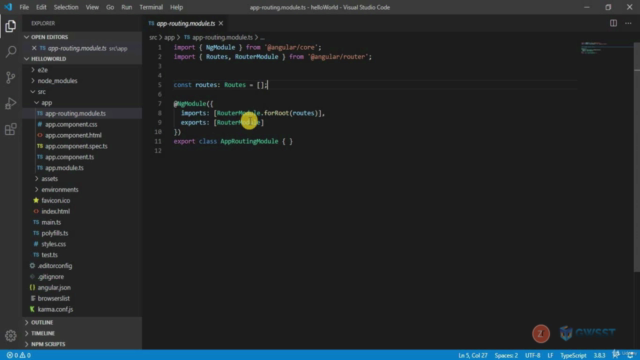The image size is (640, 360).
Task: Click the errors and warnings status indicator
Action: click(19, 356)
